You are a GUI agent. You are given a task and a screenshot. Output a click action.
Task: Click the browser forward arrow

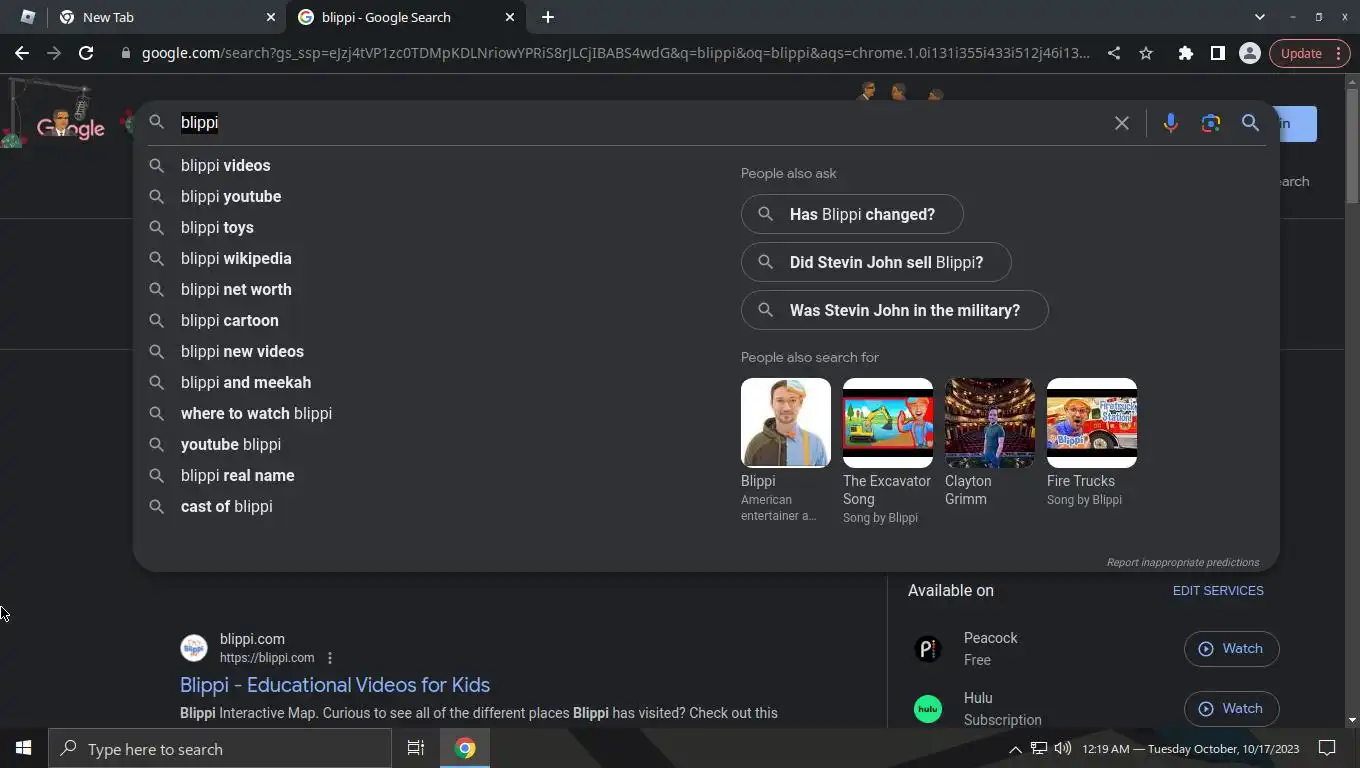coord(54,53)
